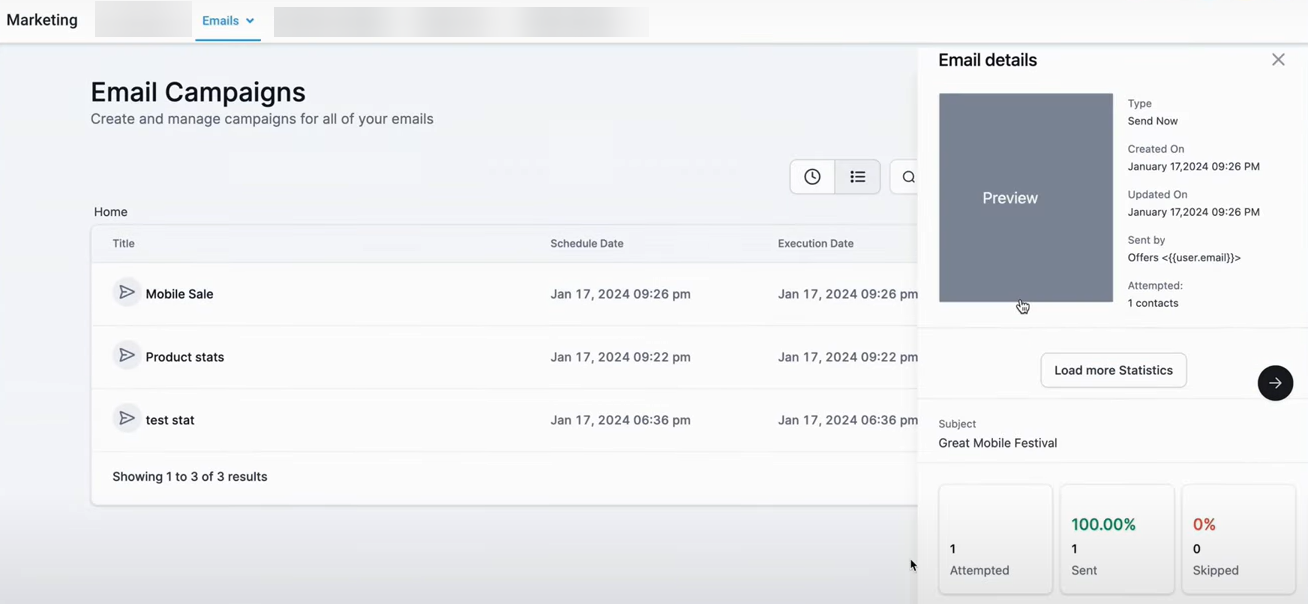This screenshot has height=604, width=1308.
Task: Click the send icon for Product stats
Action: click(126, 356)
